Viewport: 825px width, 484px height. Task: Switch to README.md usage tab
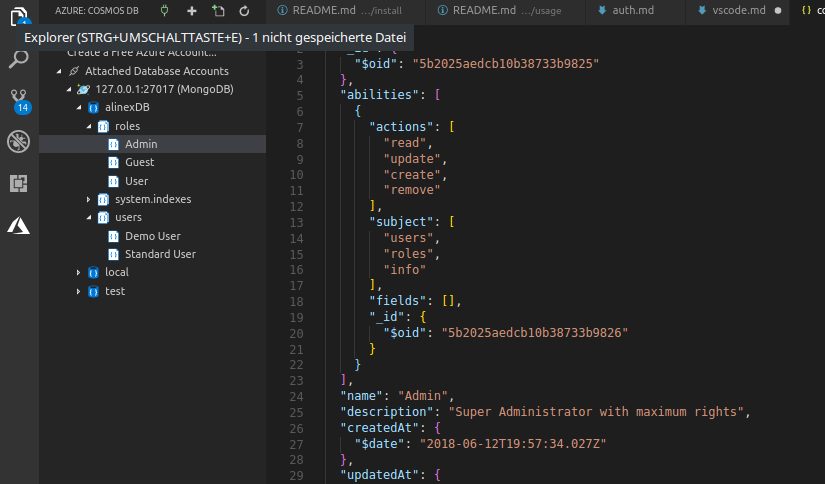506,11
